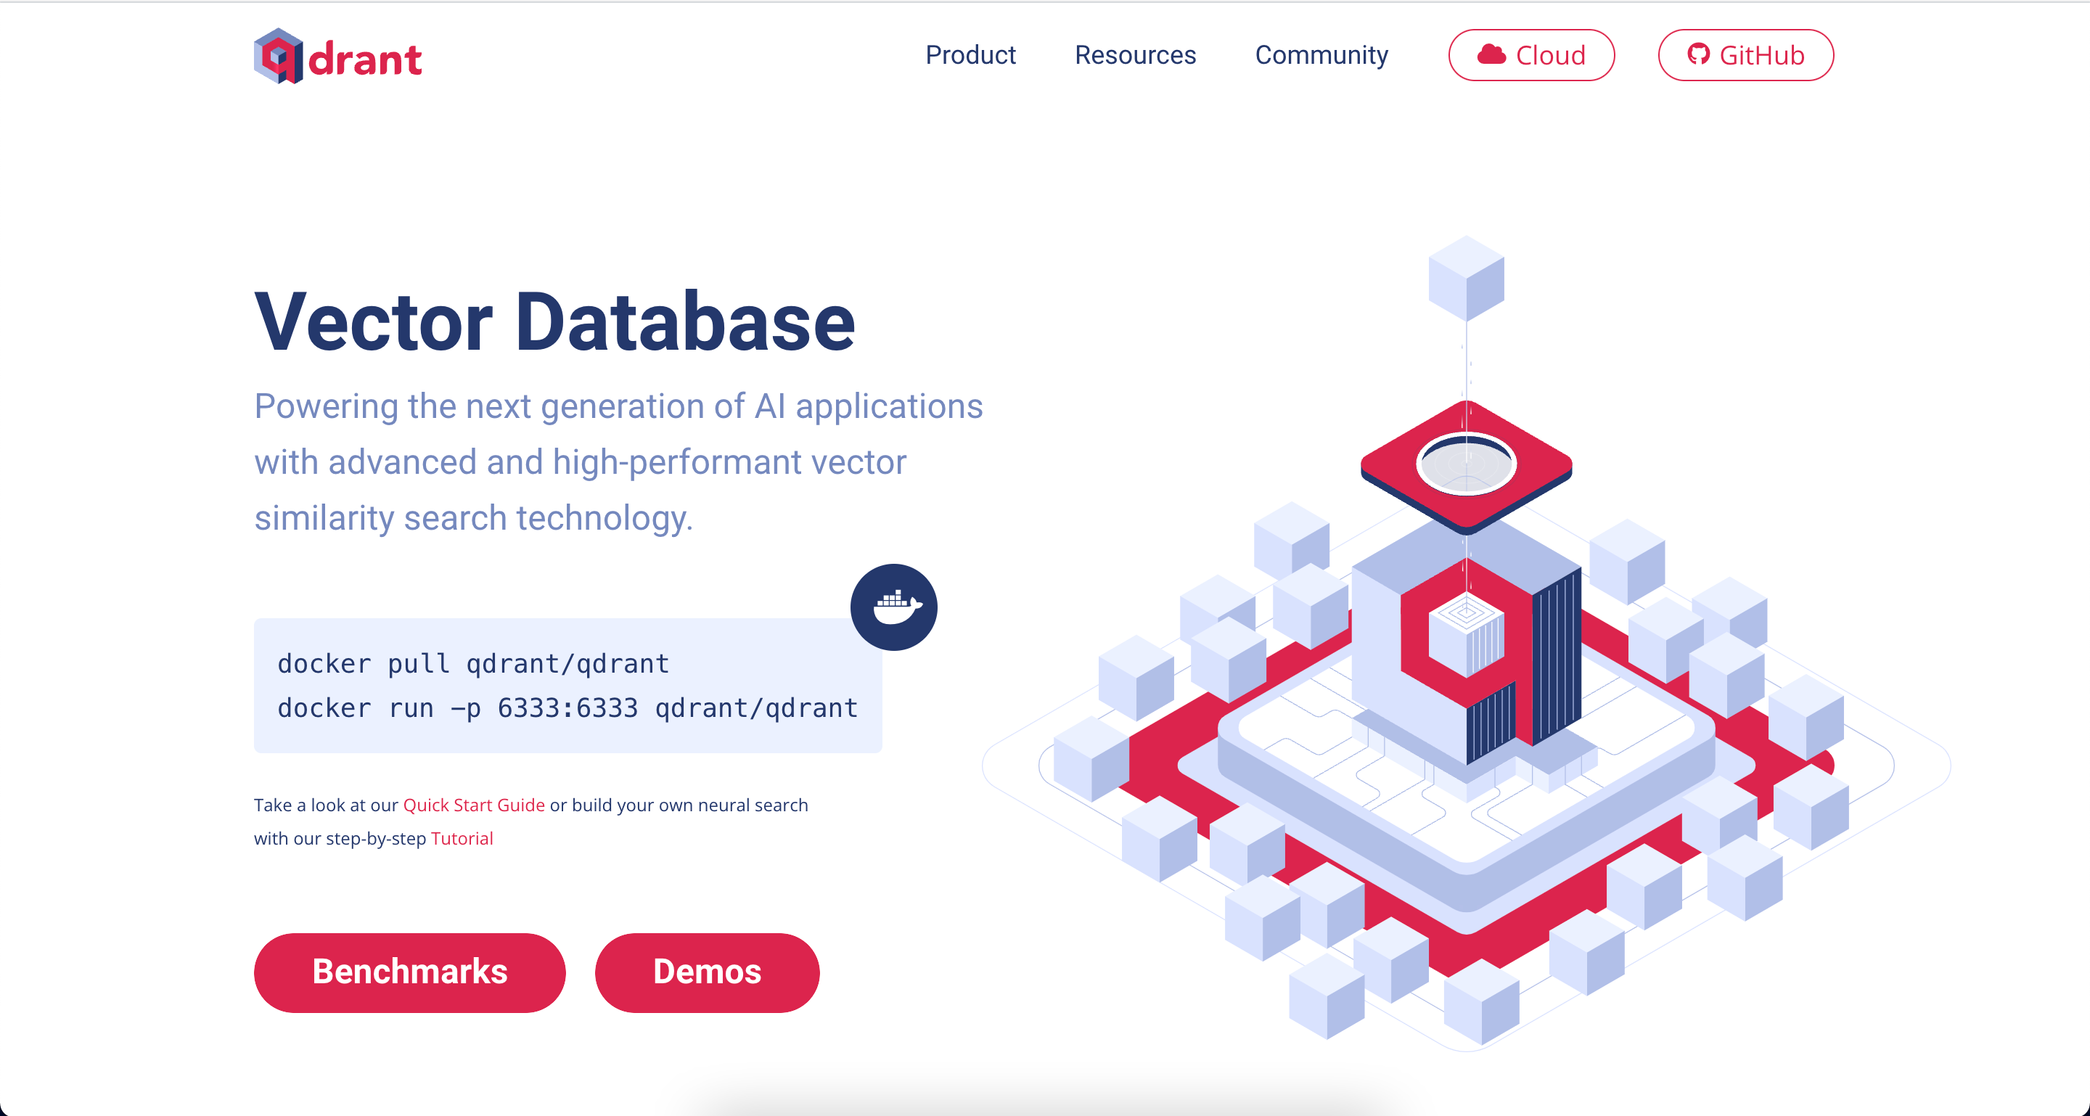The image size is (2090, 1116).
Task: Click the Qdrant hexagon logo icon
Action: tap(278, 56)
